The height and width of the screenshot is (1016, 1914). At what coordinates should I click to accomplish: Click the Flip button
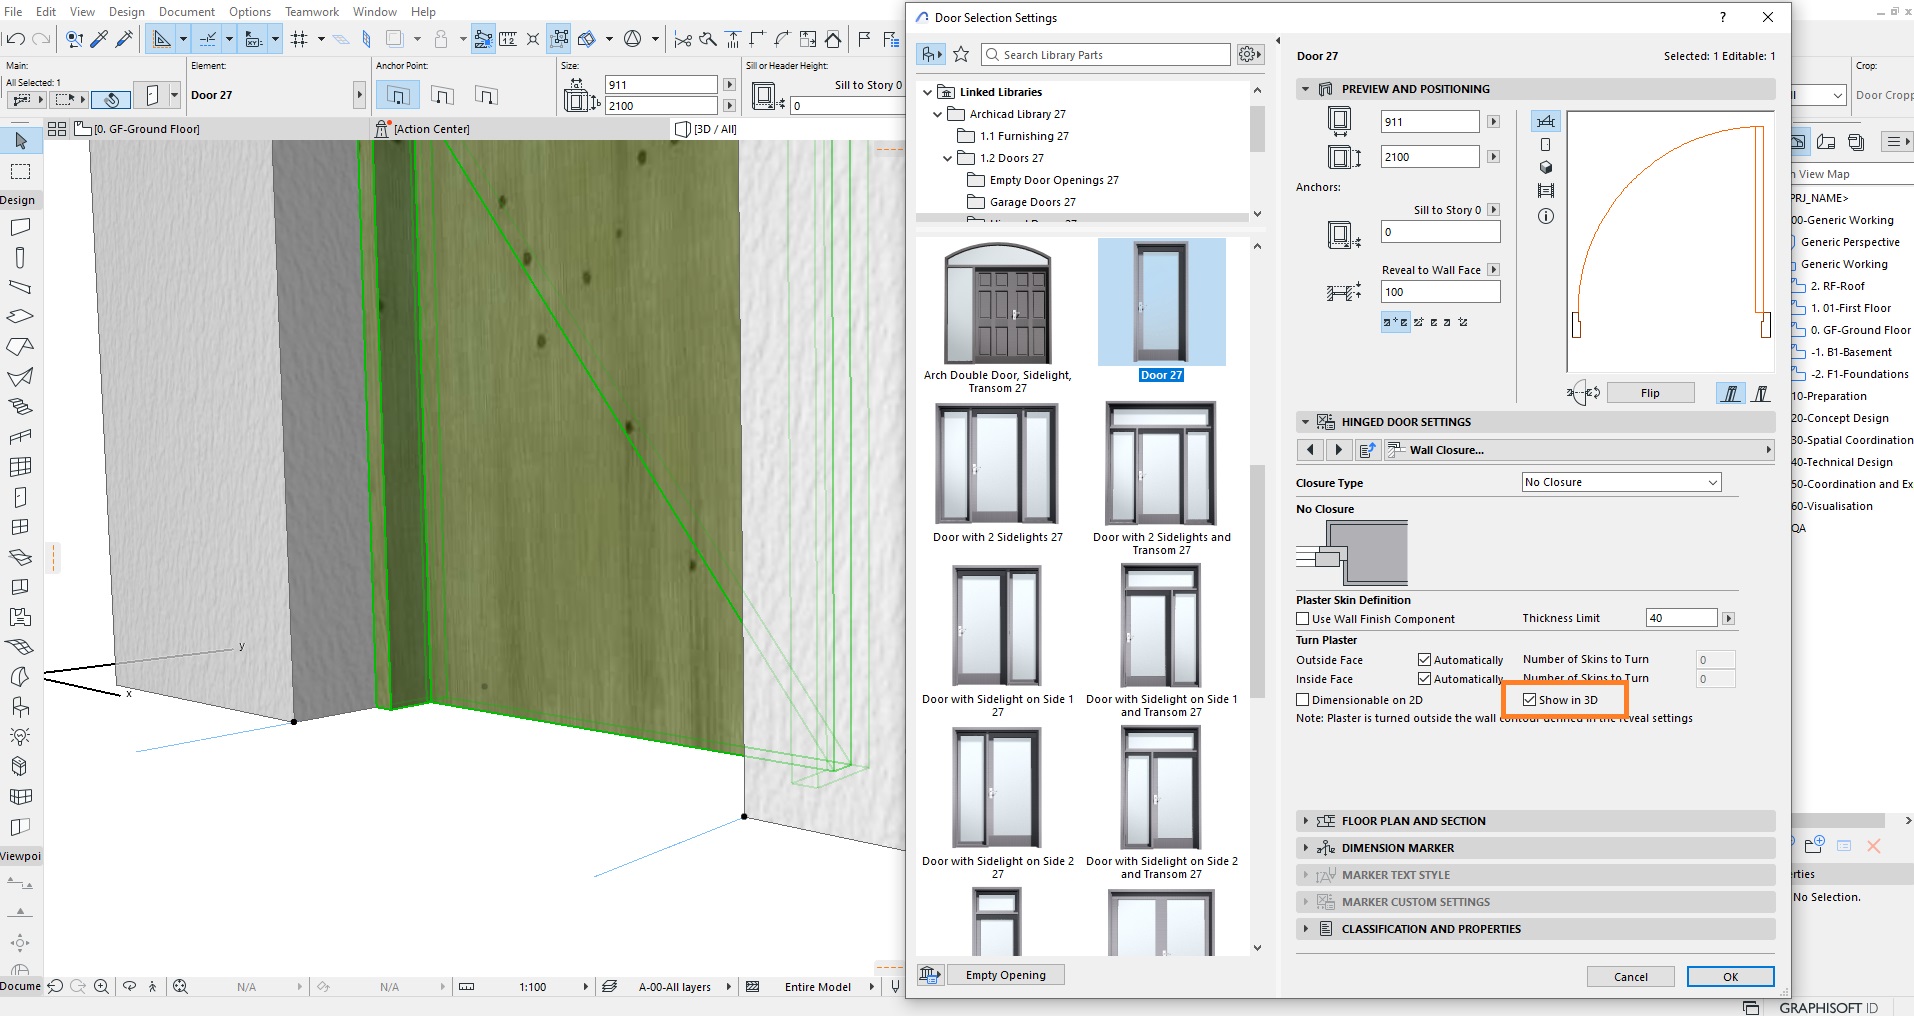[1650, 393]
